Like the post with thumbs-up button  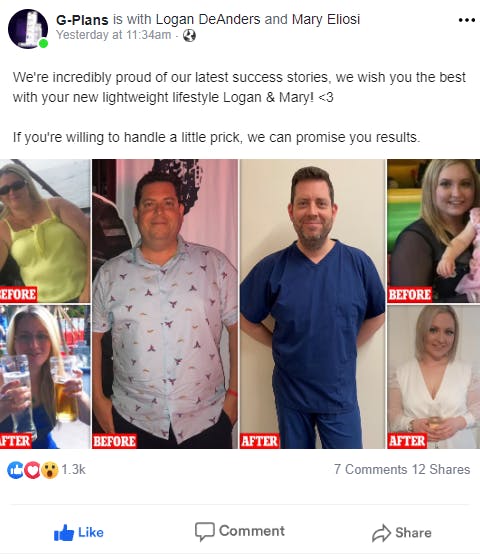tap(79, 532)
